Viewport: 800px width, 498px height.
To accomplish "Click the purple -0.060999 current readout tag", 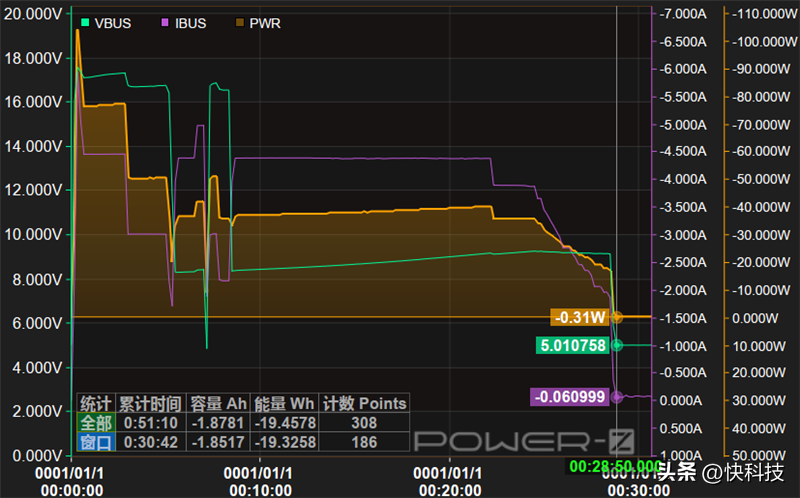I will click(568, 397).
